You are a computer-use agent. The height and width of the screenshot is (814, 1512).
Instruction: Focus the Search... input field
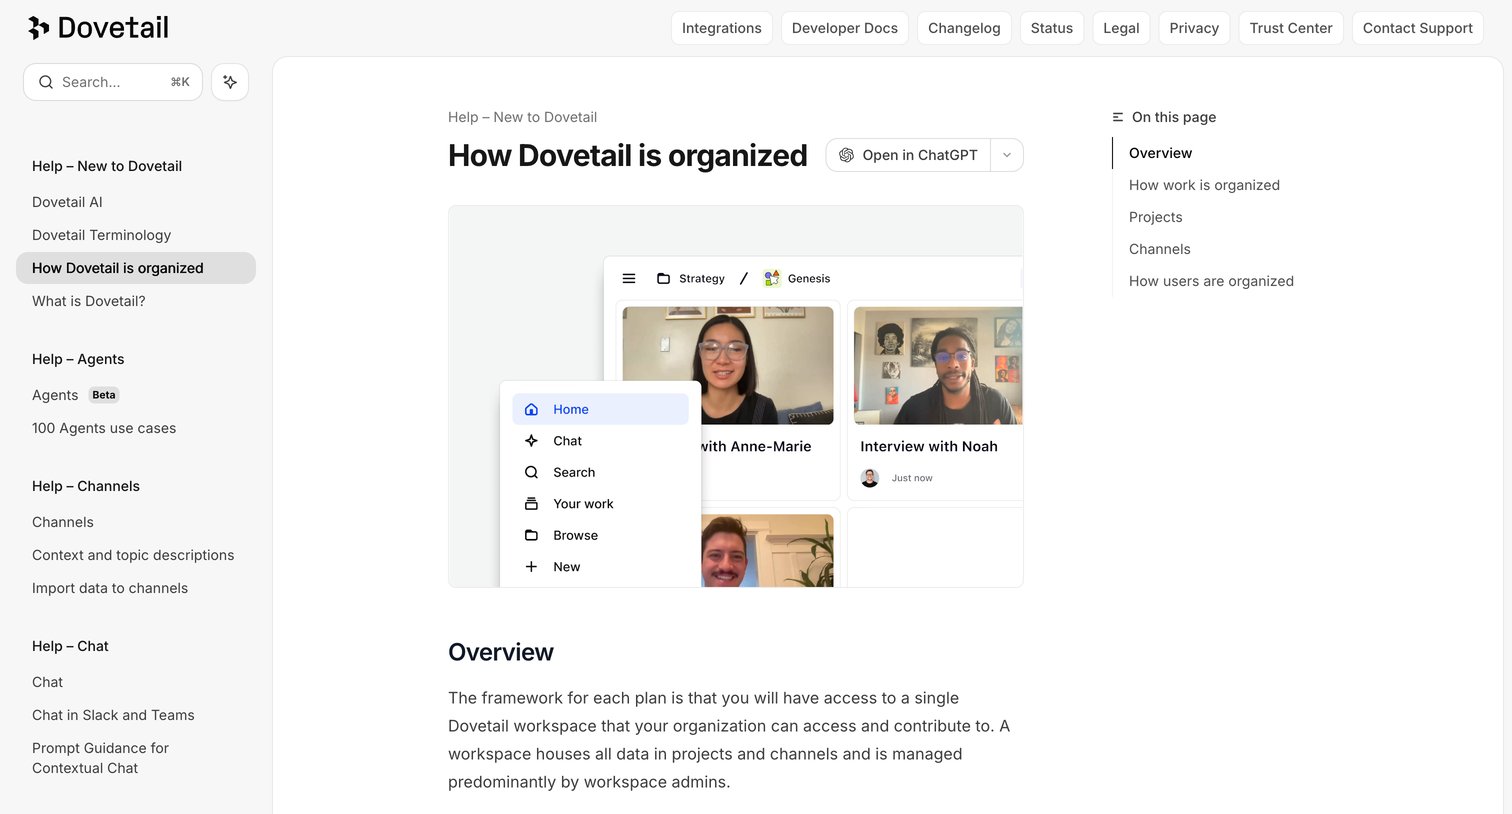(x=113, y=82)
